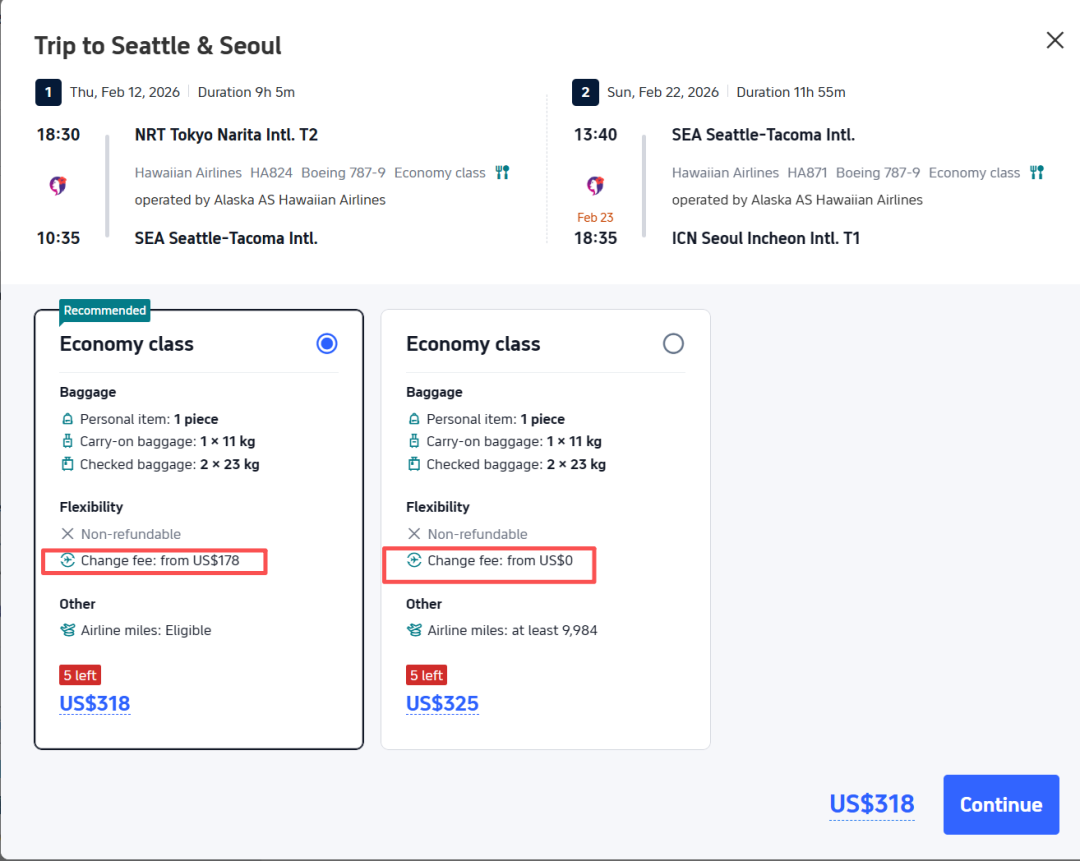
Task: Click the '5 left' tag above US$325
Action: pyautogui.click(x=426, y=676)
